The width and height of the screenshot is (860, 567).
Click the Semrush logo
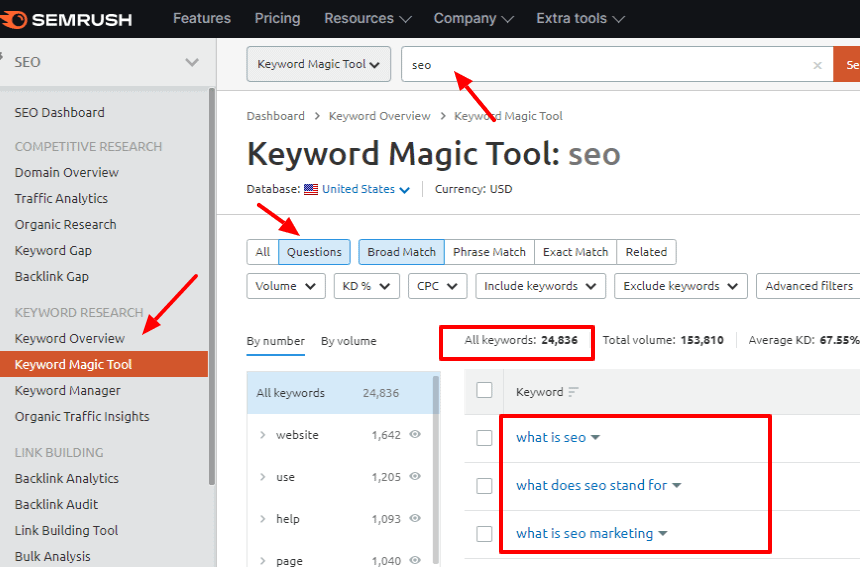tap(66, 20)
